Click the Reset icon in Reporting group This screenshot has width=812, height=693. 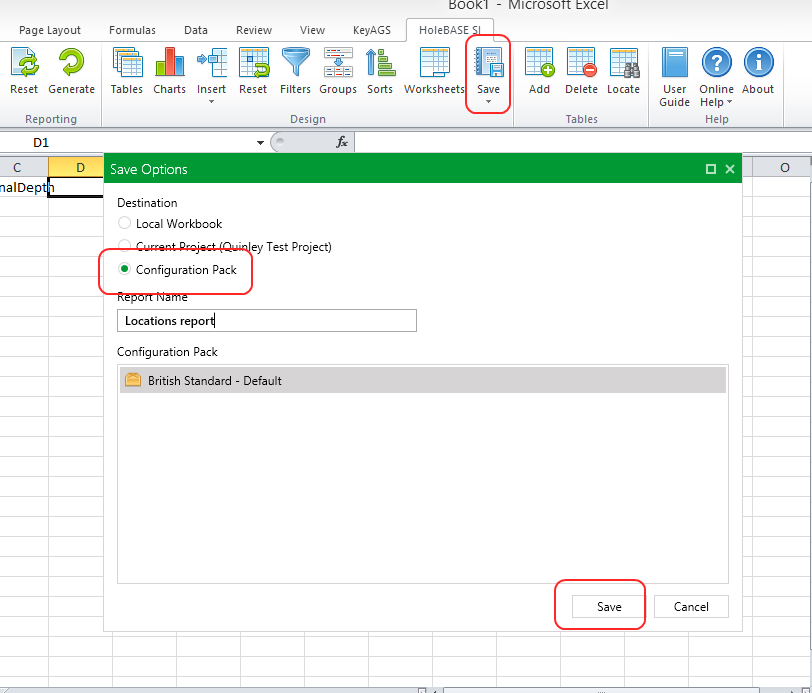pos(24,62)
